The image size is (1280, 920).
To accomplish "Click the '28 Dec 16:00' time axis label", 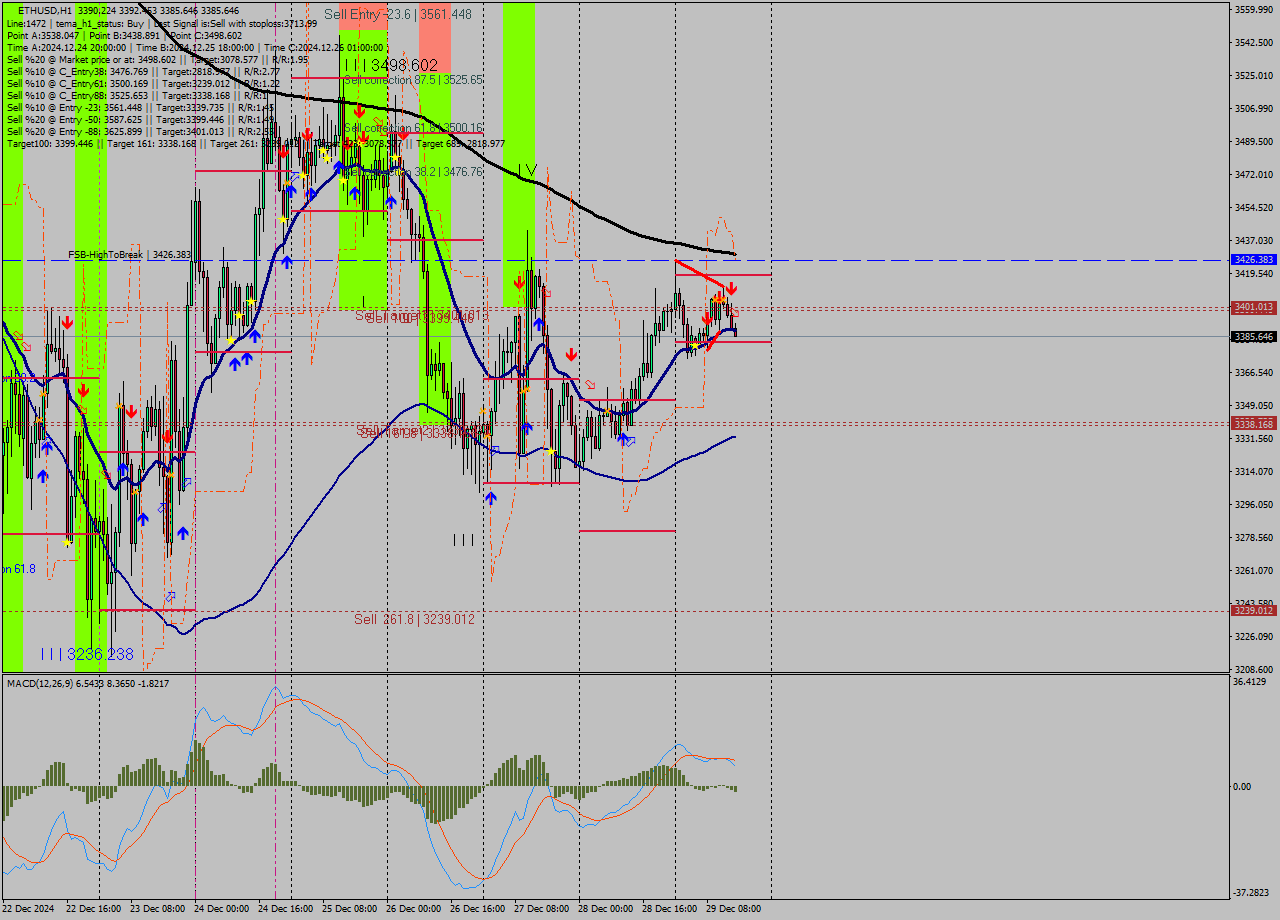I will click(x=669, y=909).
